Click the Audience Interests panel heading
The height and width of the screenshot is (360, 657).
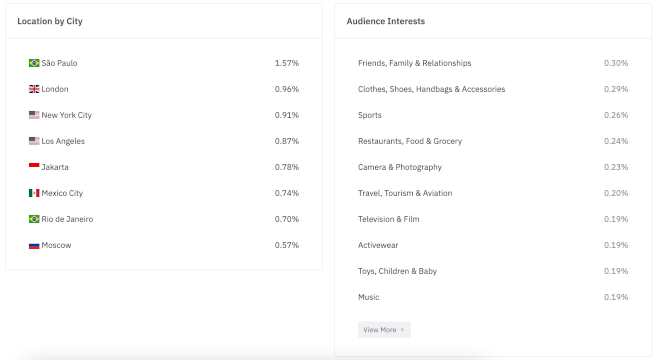[x=385, y=21]
